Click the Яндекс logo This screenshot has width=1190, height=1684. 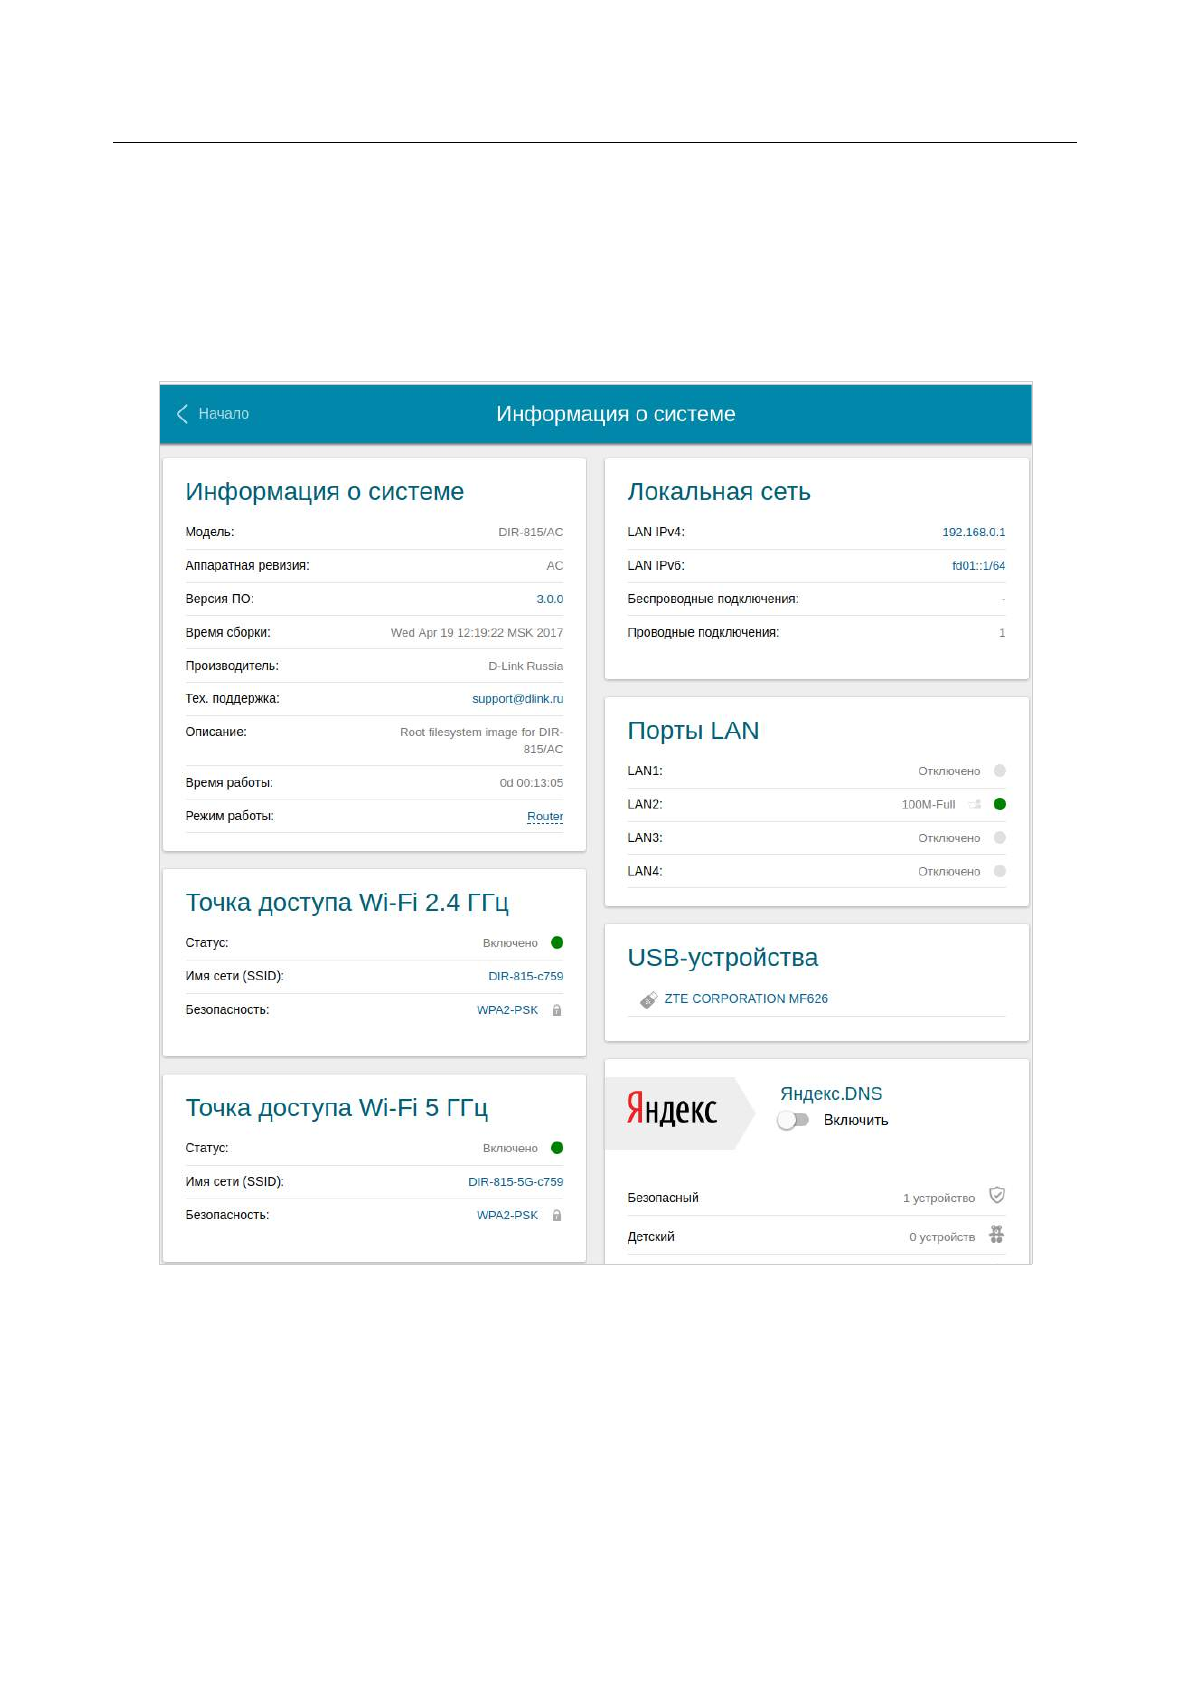point(672,1110)
